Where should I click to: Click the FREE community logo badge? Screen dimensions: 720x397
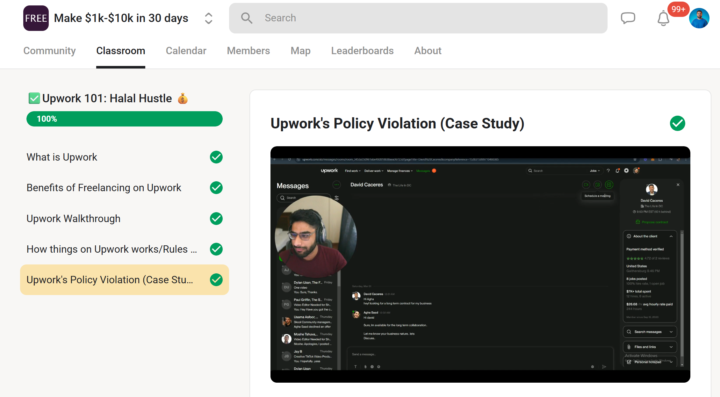36,18
